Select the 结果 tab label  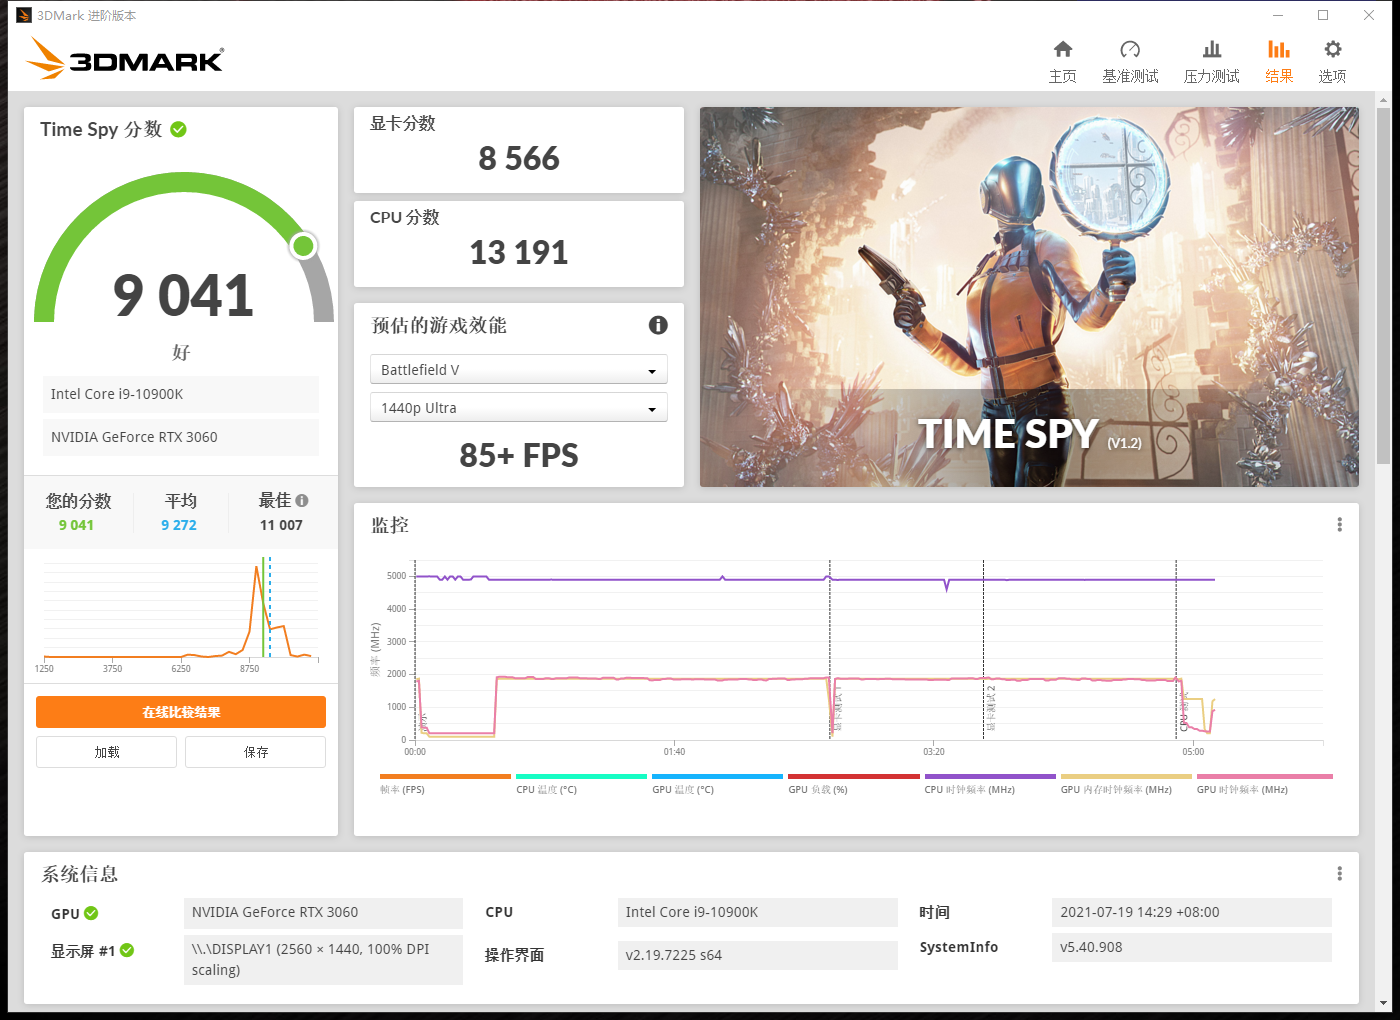[1279, 76]
